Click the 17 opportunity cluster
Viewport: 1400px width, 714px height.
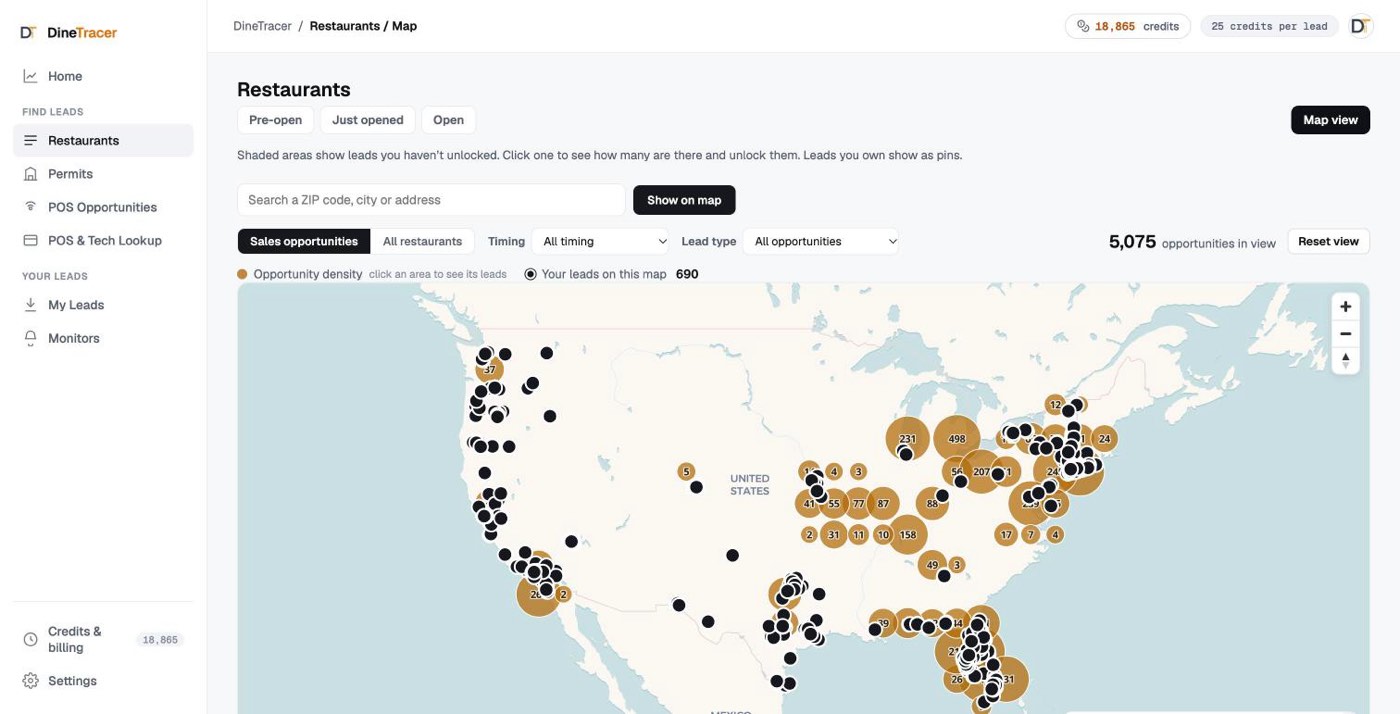[x=1006, y=535]
